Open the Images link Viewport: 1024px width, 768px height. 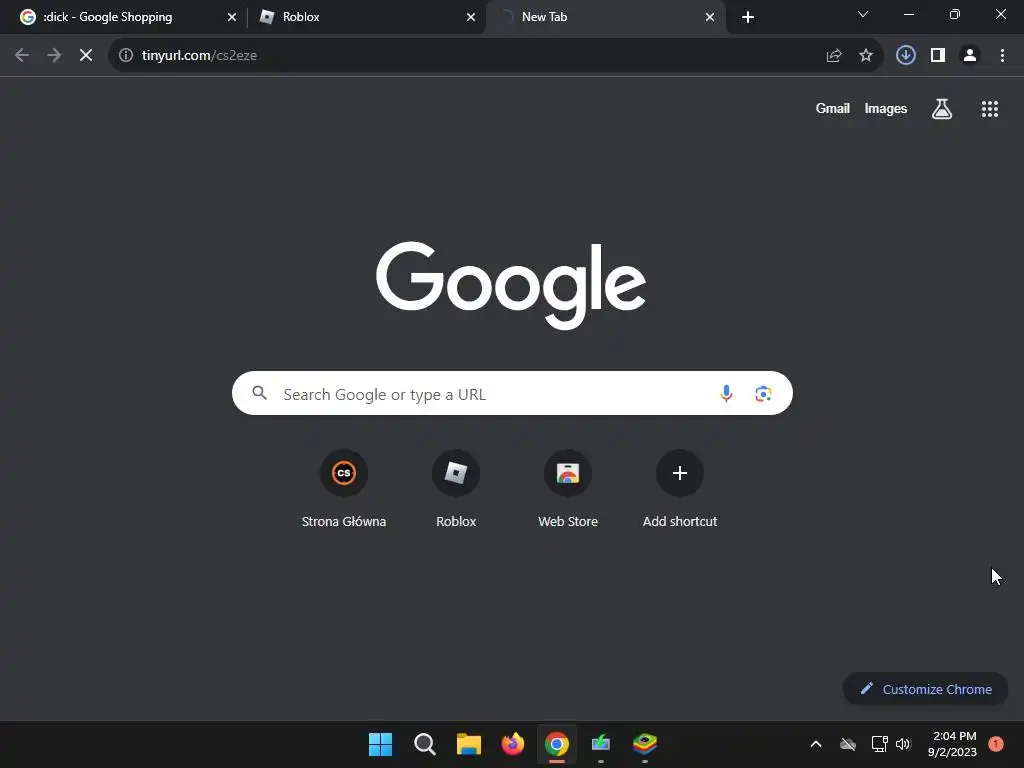coord(886,108)
